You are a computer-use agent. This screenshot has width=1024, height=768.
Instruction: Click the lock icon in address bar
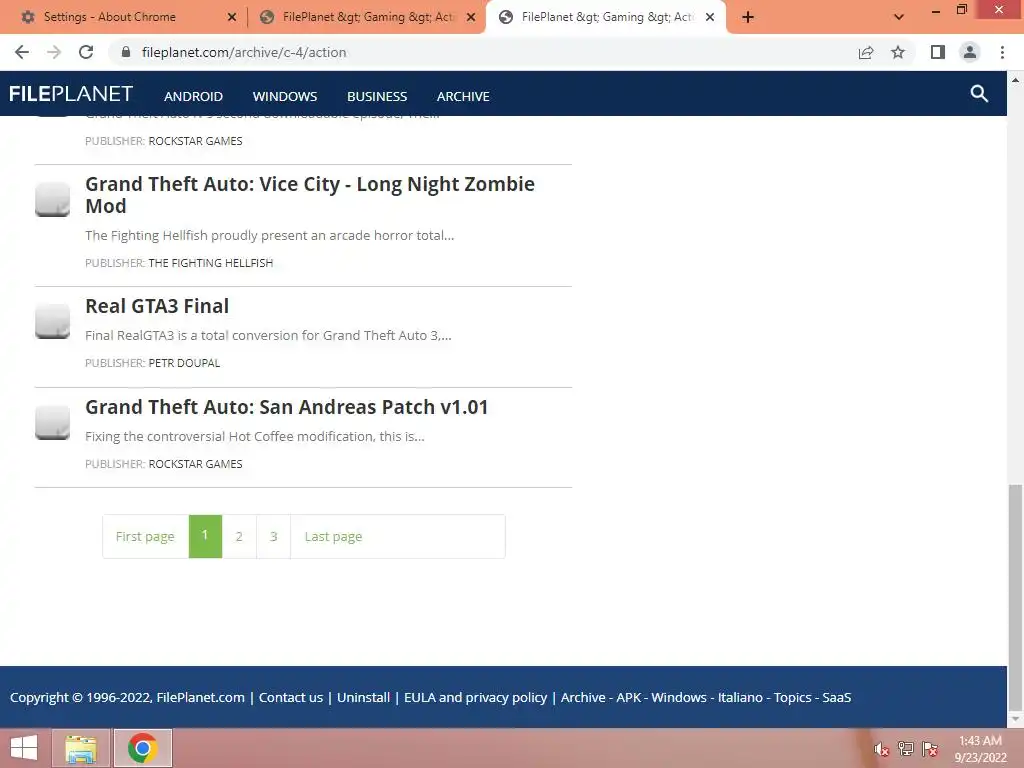pyautogui.click(x=126, y=52)
